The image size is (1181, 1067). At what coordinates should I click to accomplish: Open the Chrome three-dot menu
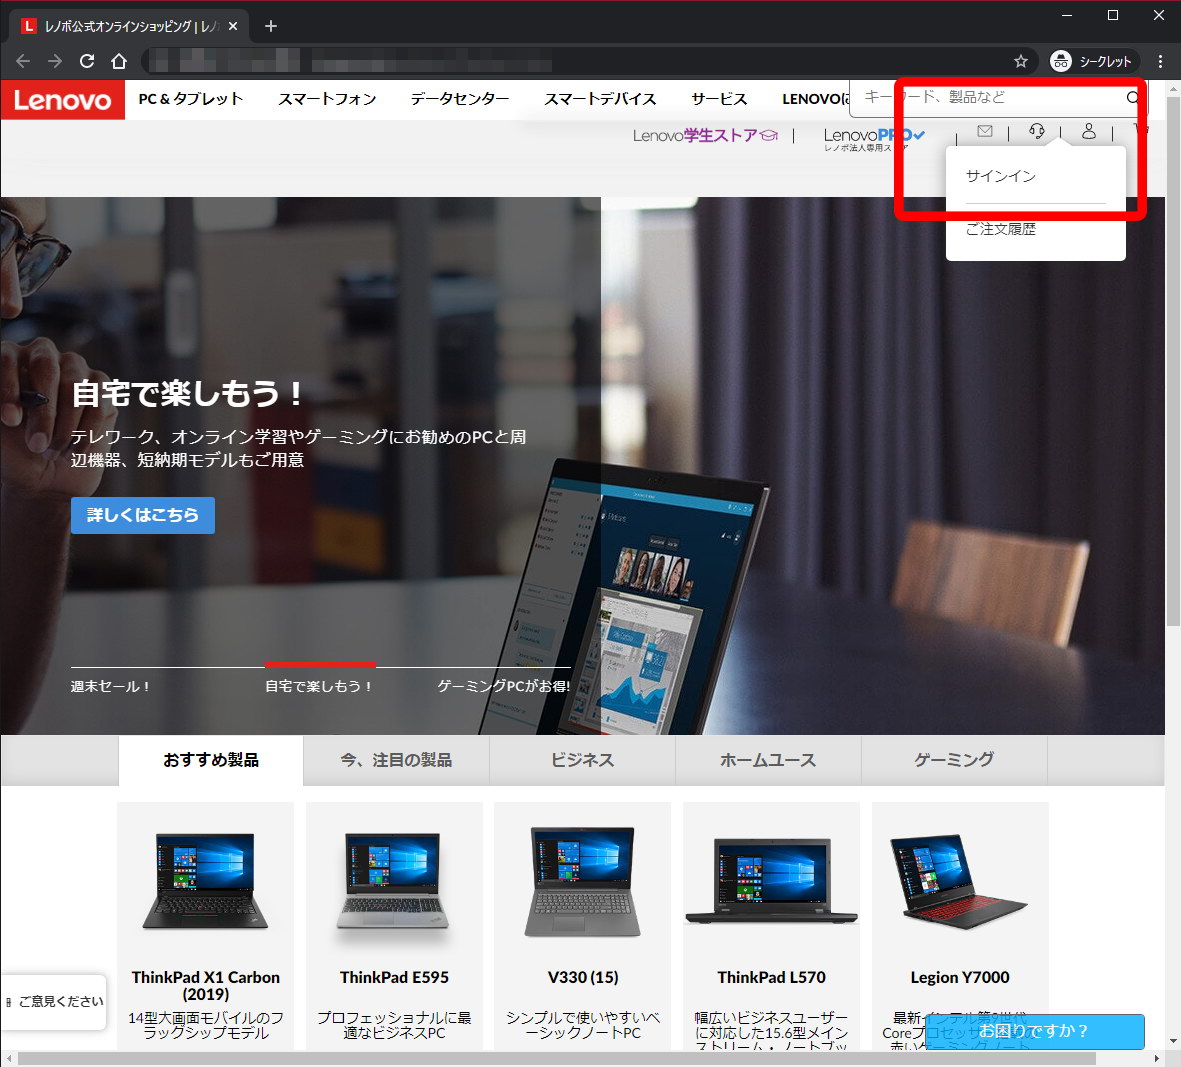1160,61
